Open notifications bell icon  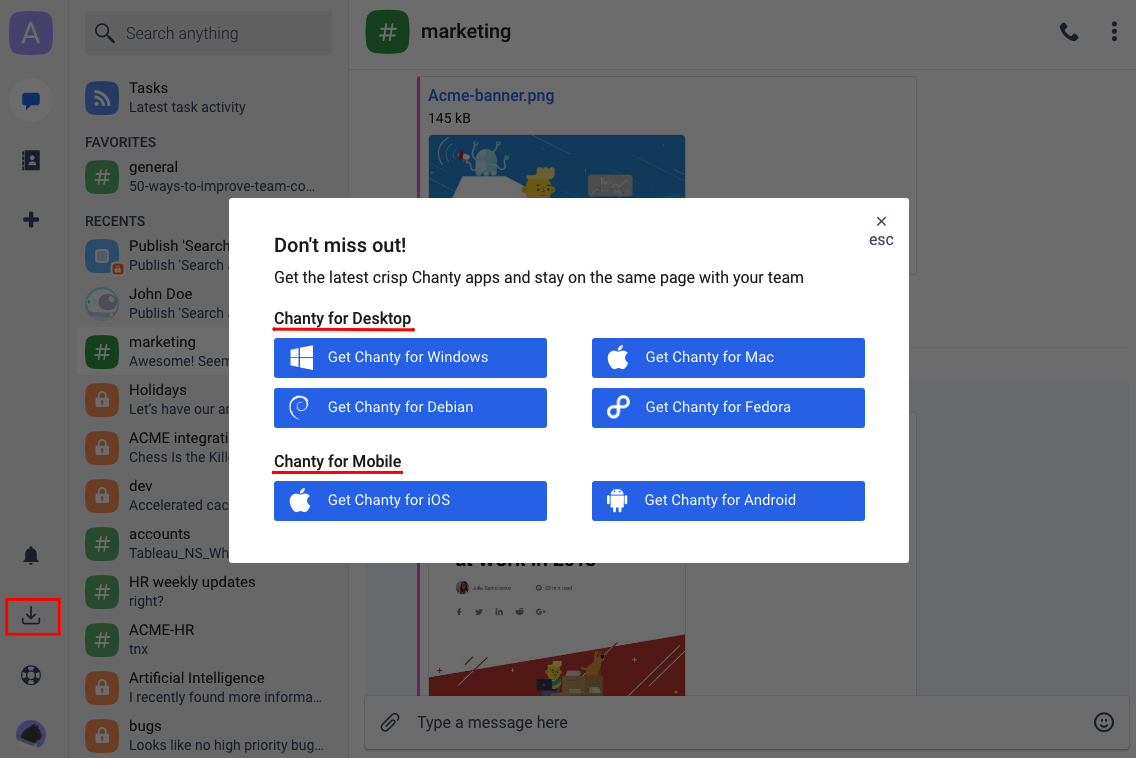click(x=31, y=556)
